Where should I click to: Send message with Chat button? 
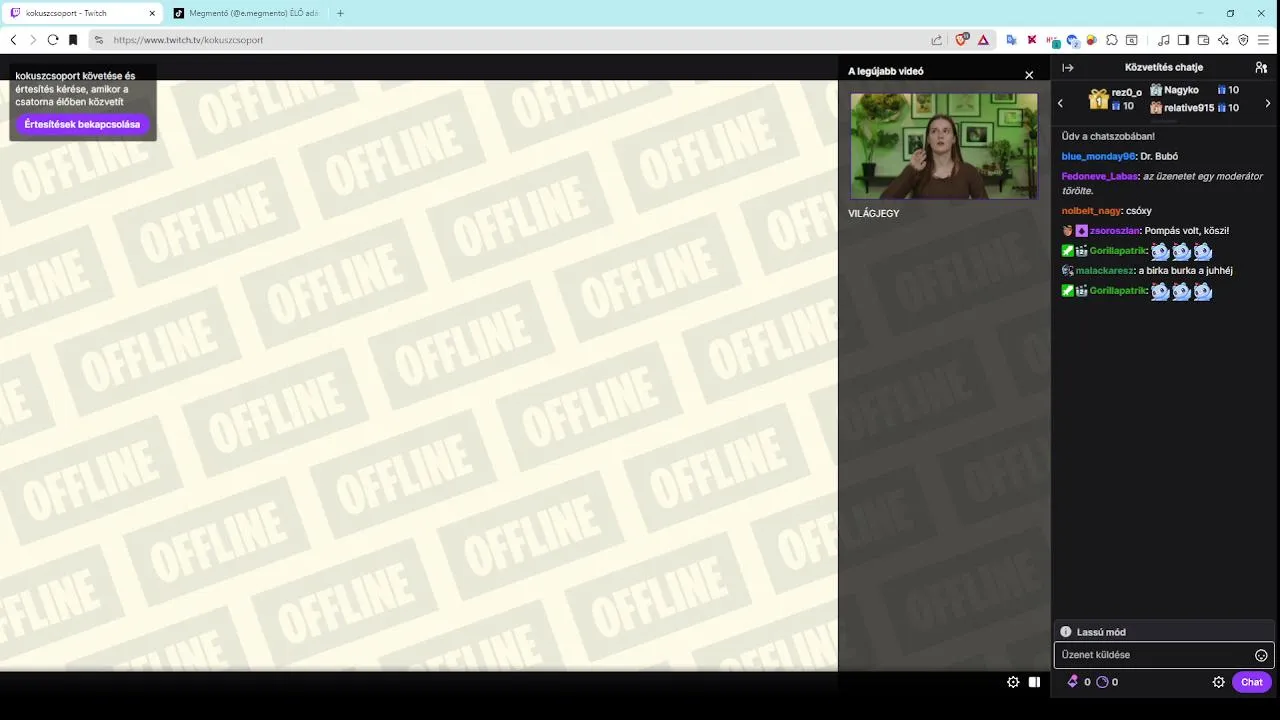1252,682
